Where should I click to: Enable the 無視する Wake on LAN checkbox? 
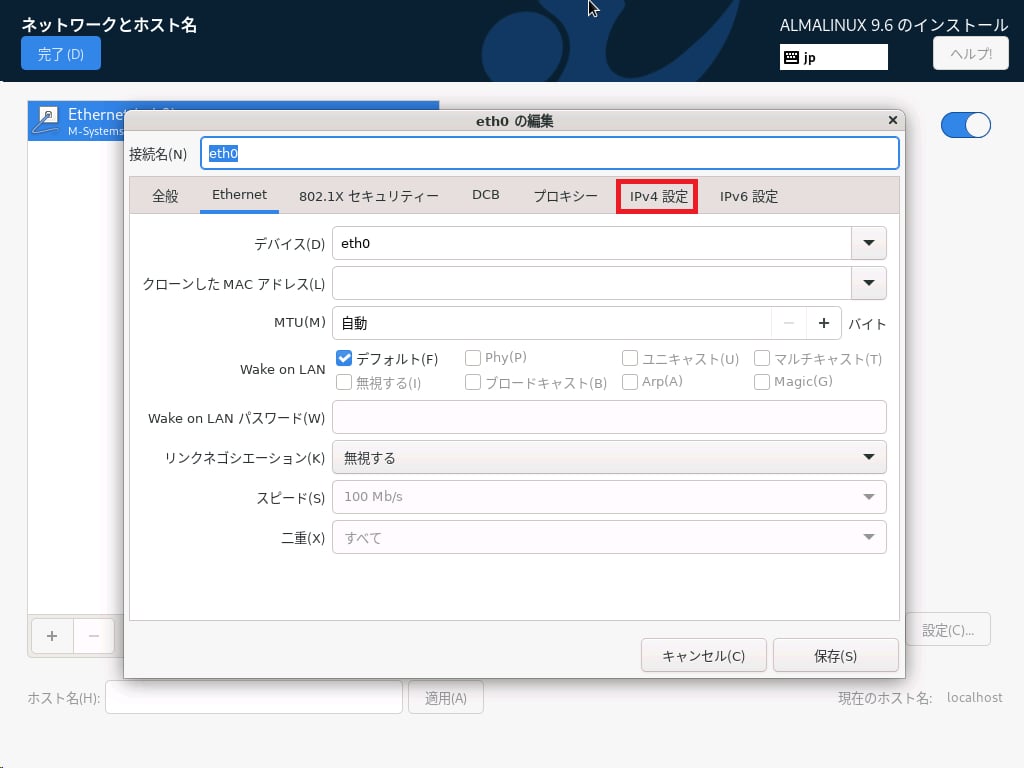click(344, 382)
